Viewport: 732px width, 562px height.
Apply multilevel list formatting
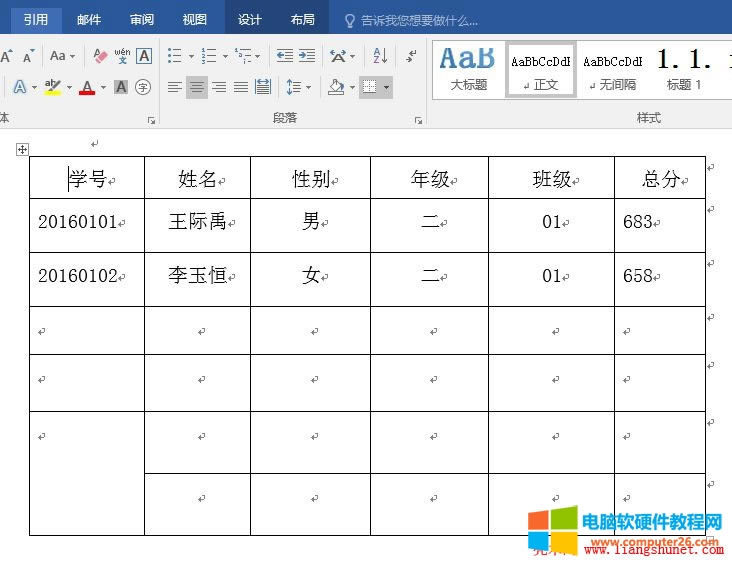[x=243, y=56]
